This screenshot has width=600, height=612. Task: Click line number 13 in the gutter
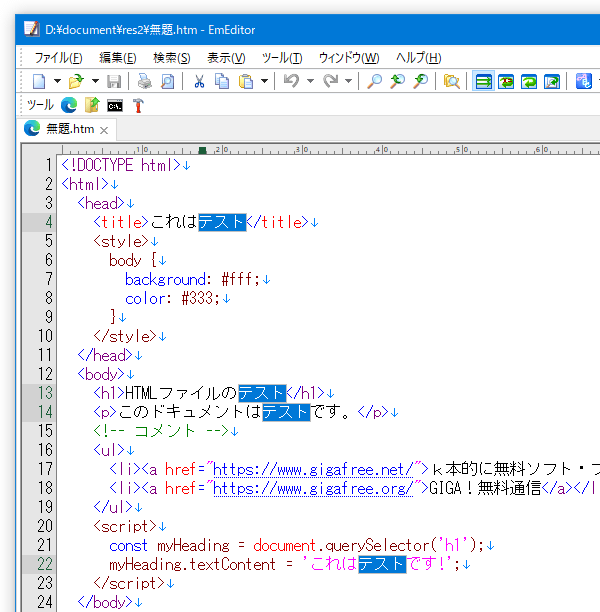(x=45, y=393)
